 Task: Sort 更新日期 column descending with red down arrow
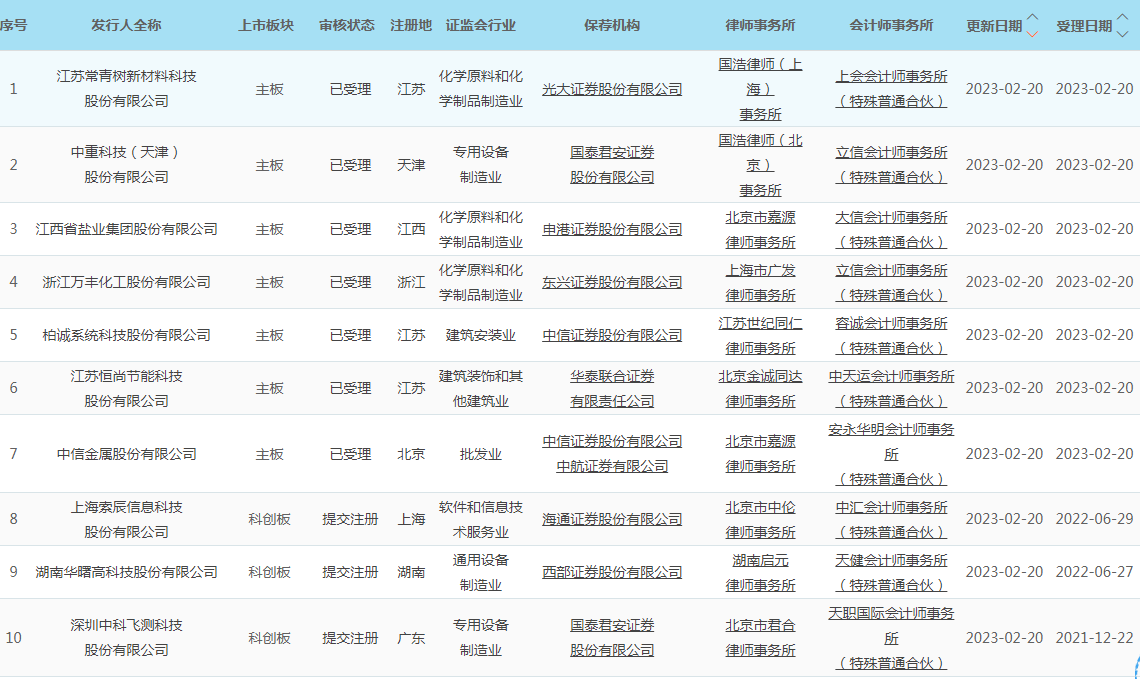(x=1033, y=33)
